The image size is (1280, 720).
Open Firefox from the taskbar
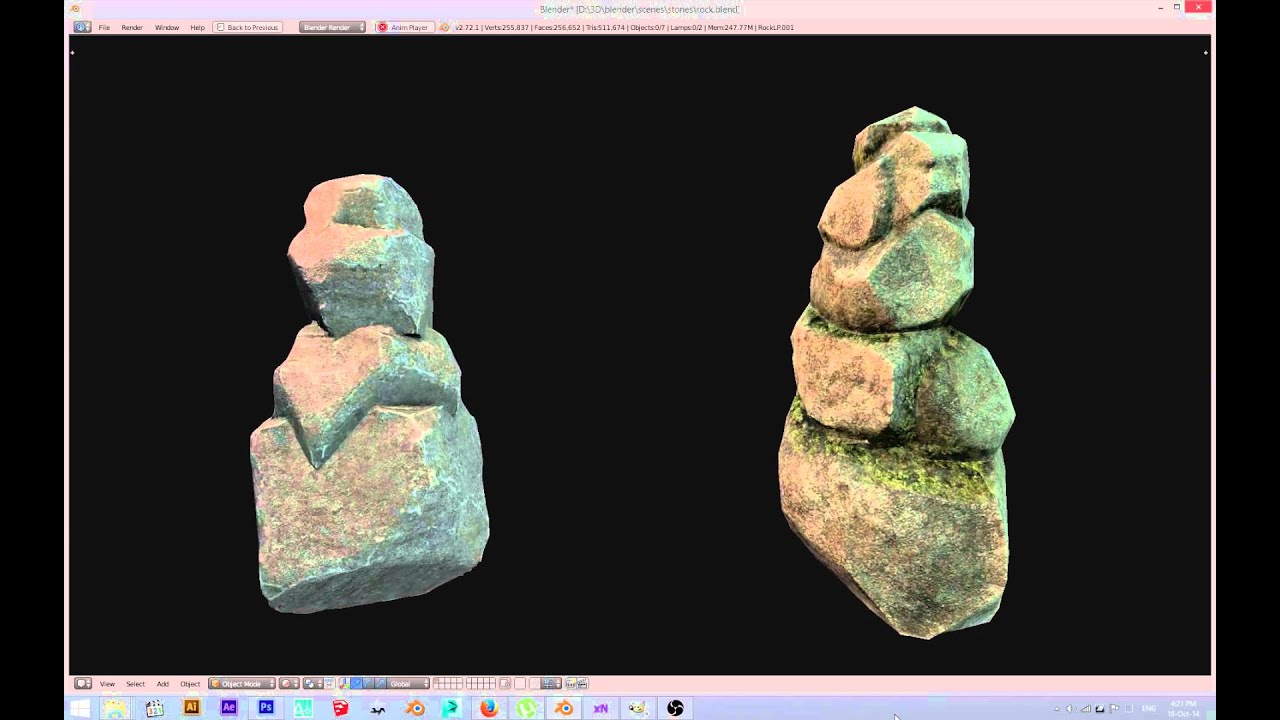coord(488,708)
